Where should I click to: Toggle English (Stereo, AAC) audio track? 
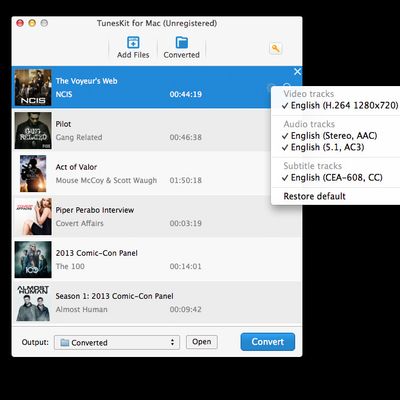pos(330,136)
